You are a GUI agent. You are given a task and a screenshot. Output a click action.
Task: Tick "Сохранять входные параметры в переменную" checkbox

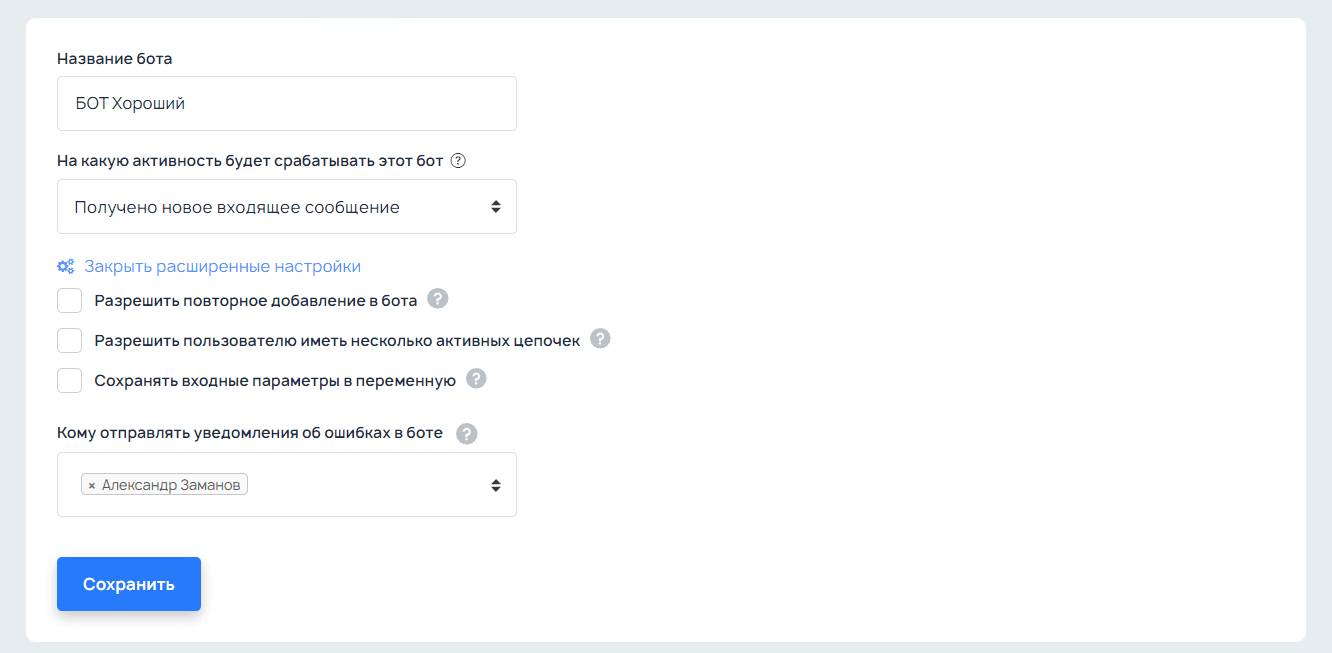point(70,380)
